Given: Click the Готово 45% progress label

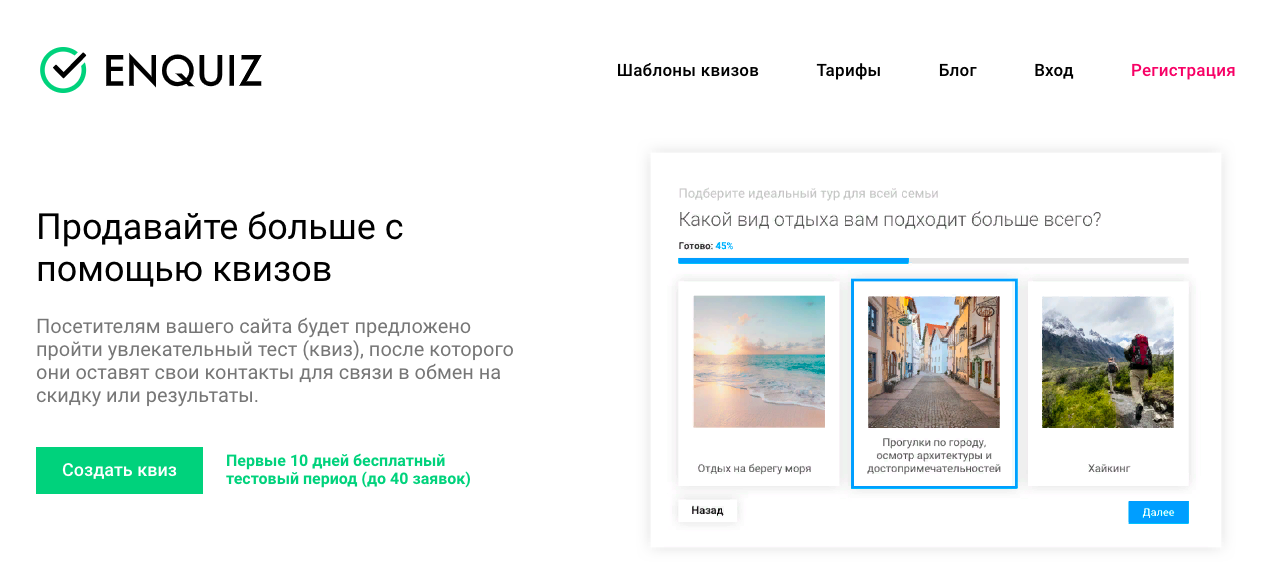Looking at the screenshot, I should 705,245.
